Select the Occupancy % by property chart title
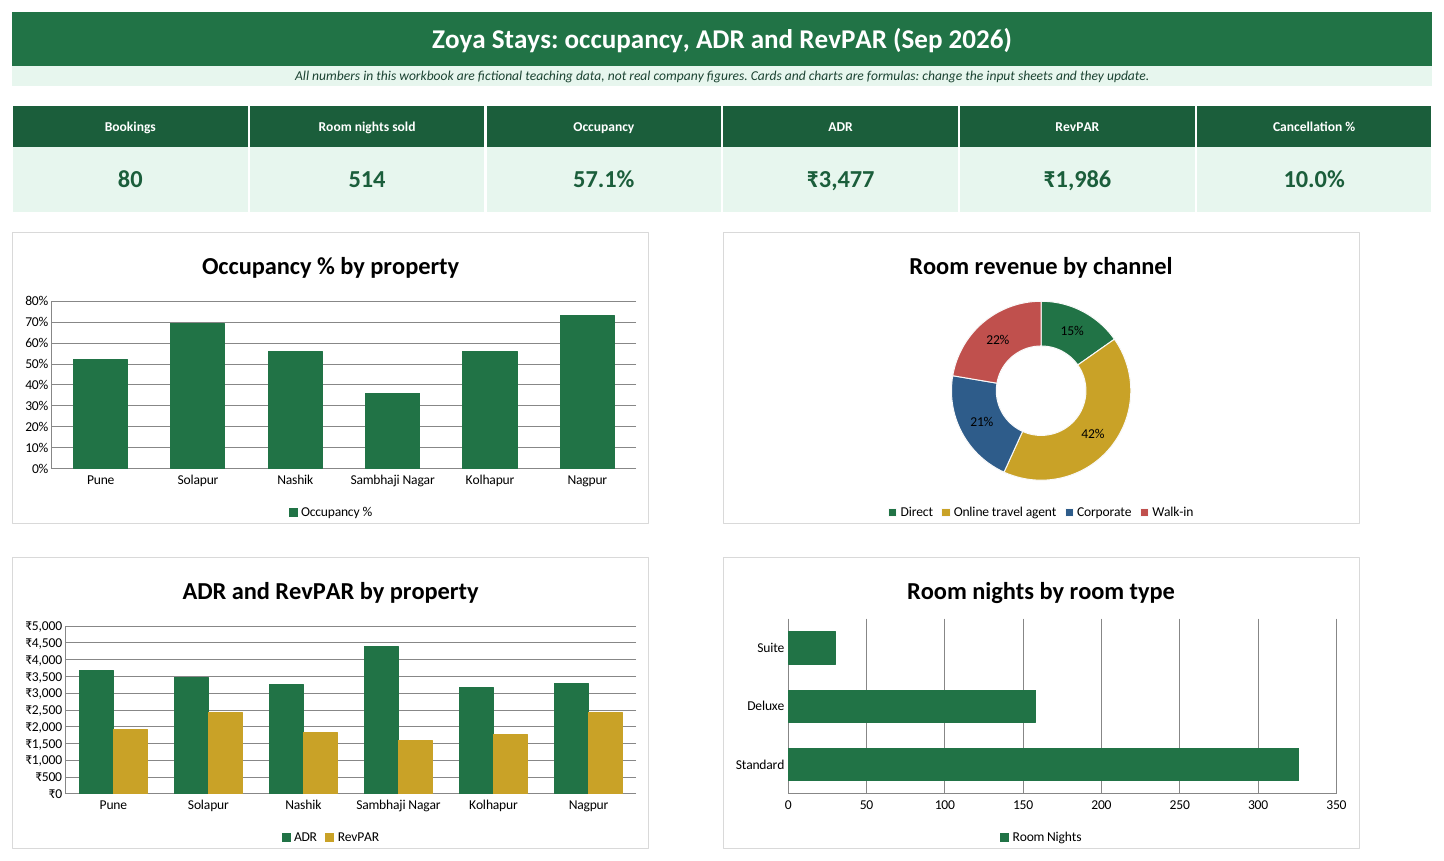This screenshot has height=861, width=1444. pyautogui.click(x=330, y=266)
